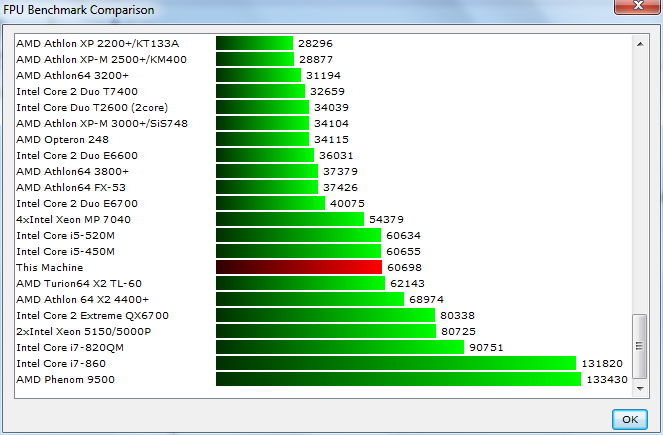
Task: Select AMD Athlon XP-M 2500+/KM400 entry
Action: [x=101, y=59]
